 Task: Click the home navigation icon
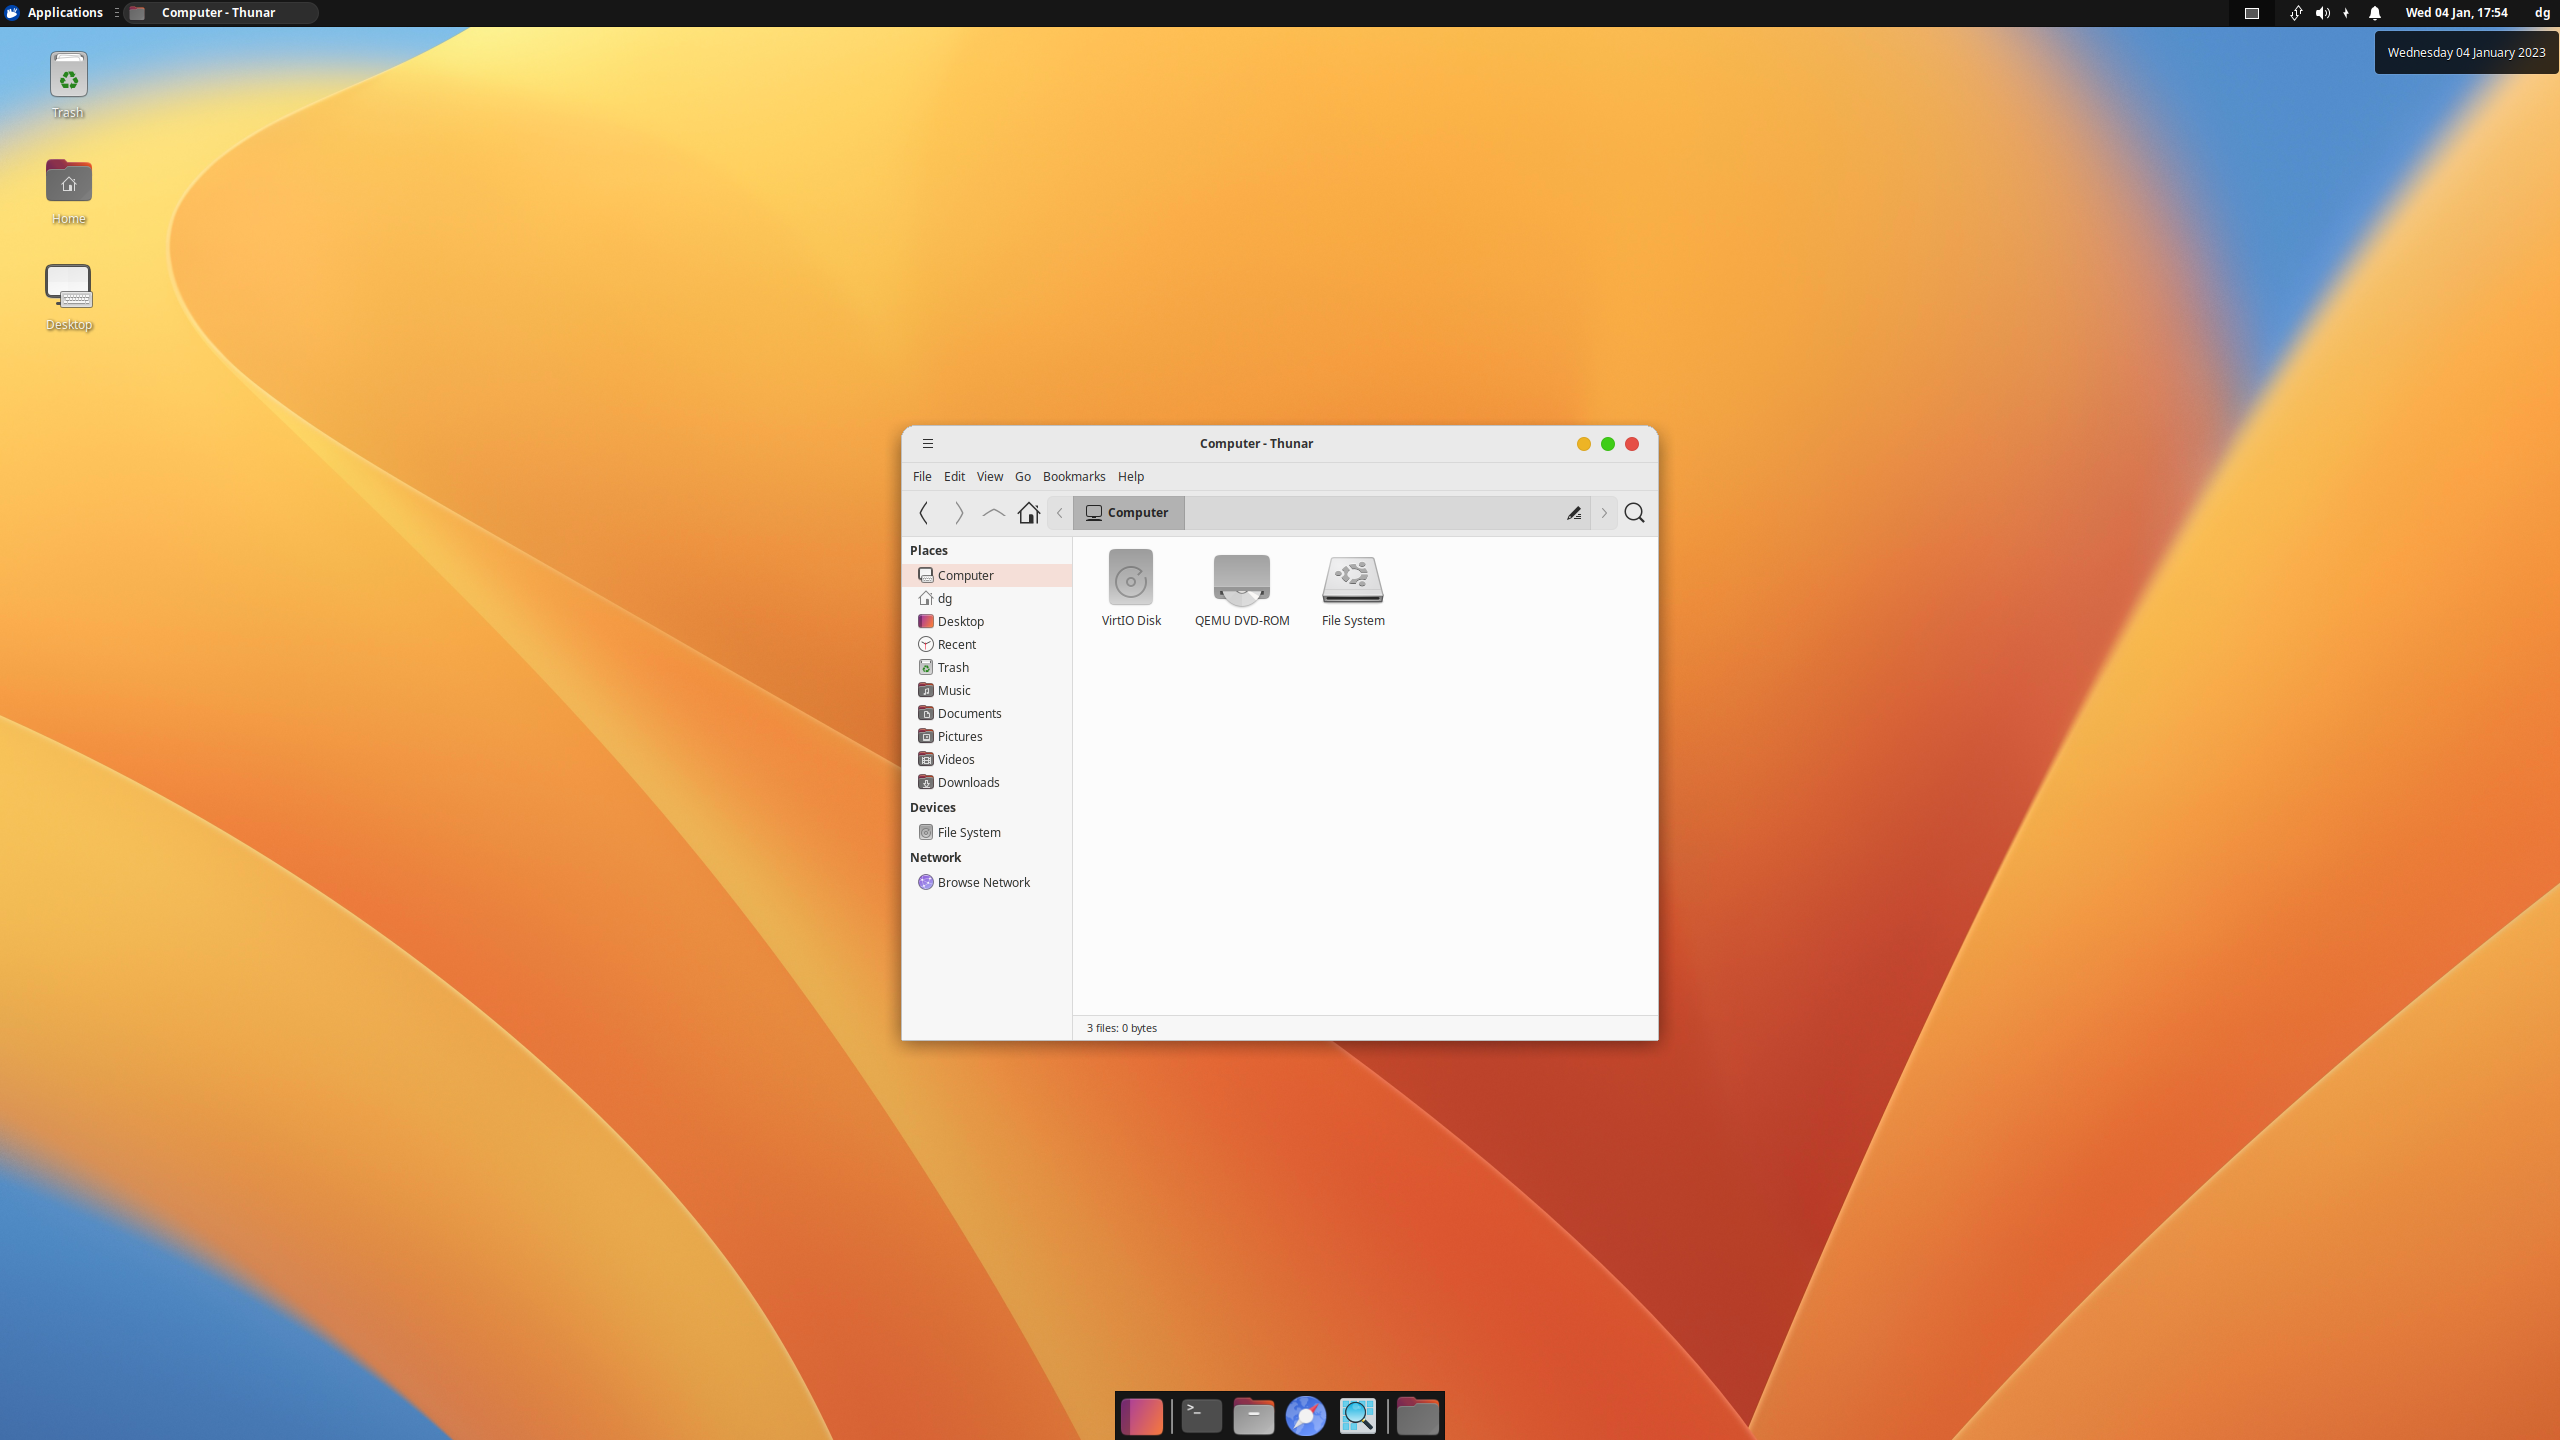coord(1029,512)
